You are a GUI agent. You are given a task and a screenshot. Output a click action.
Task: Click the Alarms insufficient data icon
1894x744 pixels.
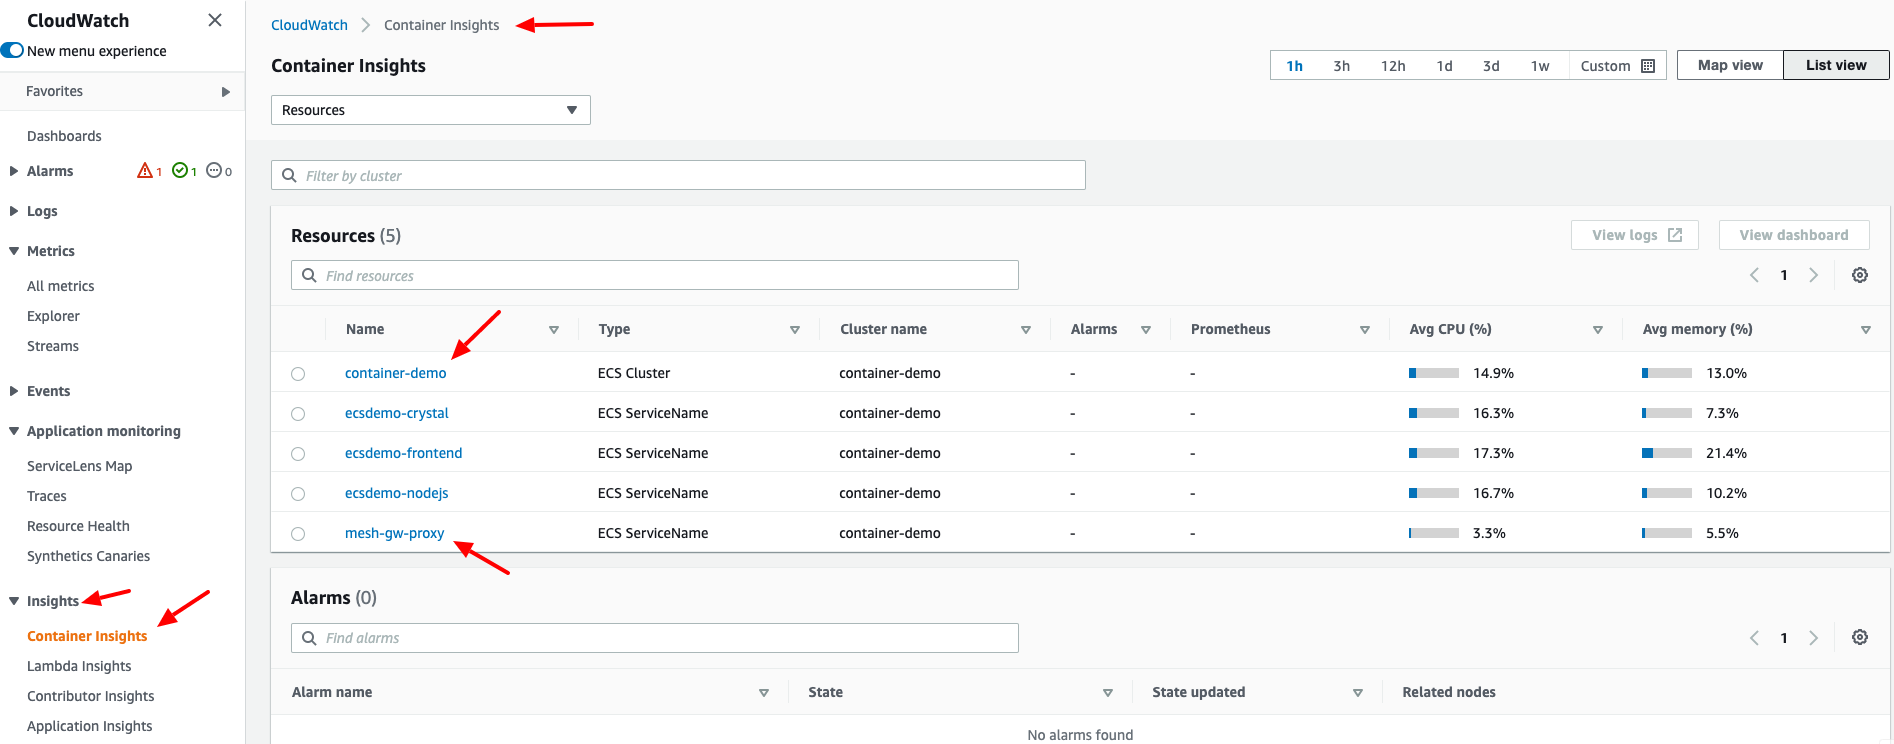(214, 171)
